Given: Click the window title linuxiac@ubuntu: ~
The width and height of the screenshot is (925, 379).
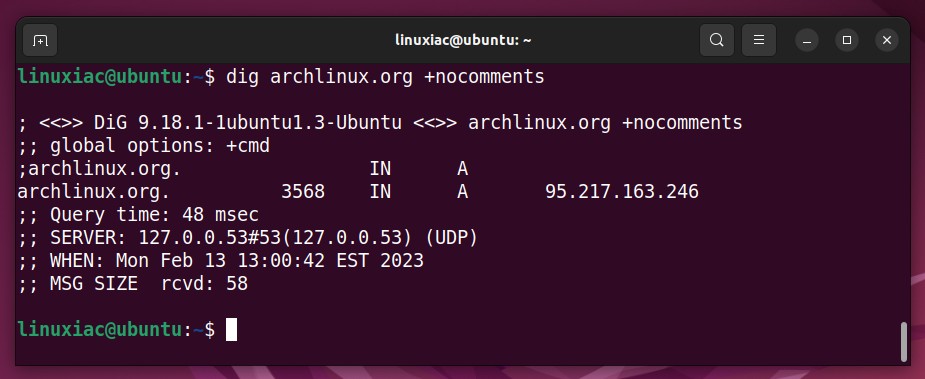Looking at the screenshot, I should coord(463,40).
